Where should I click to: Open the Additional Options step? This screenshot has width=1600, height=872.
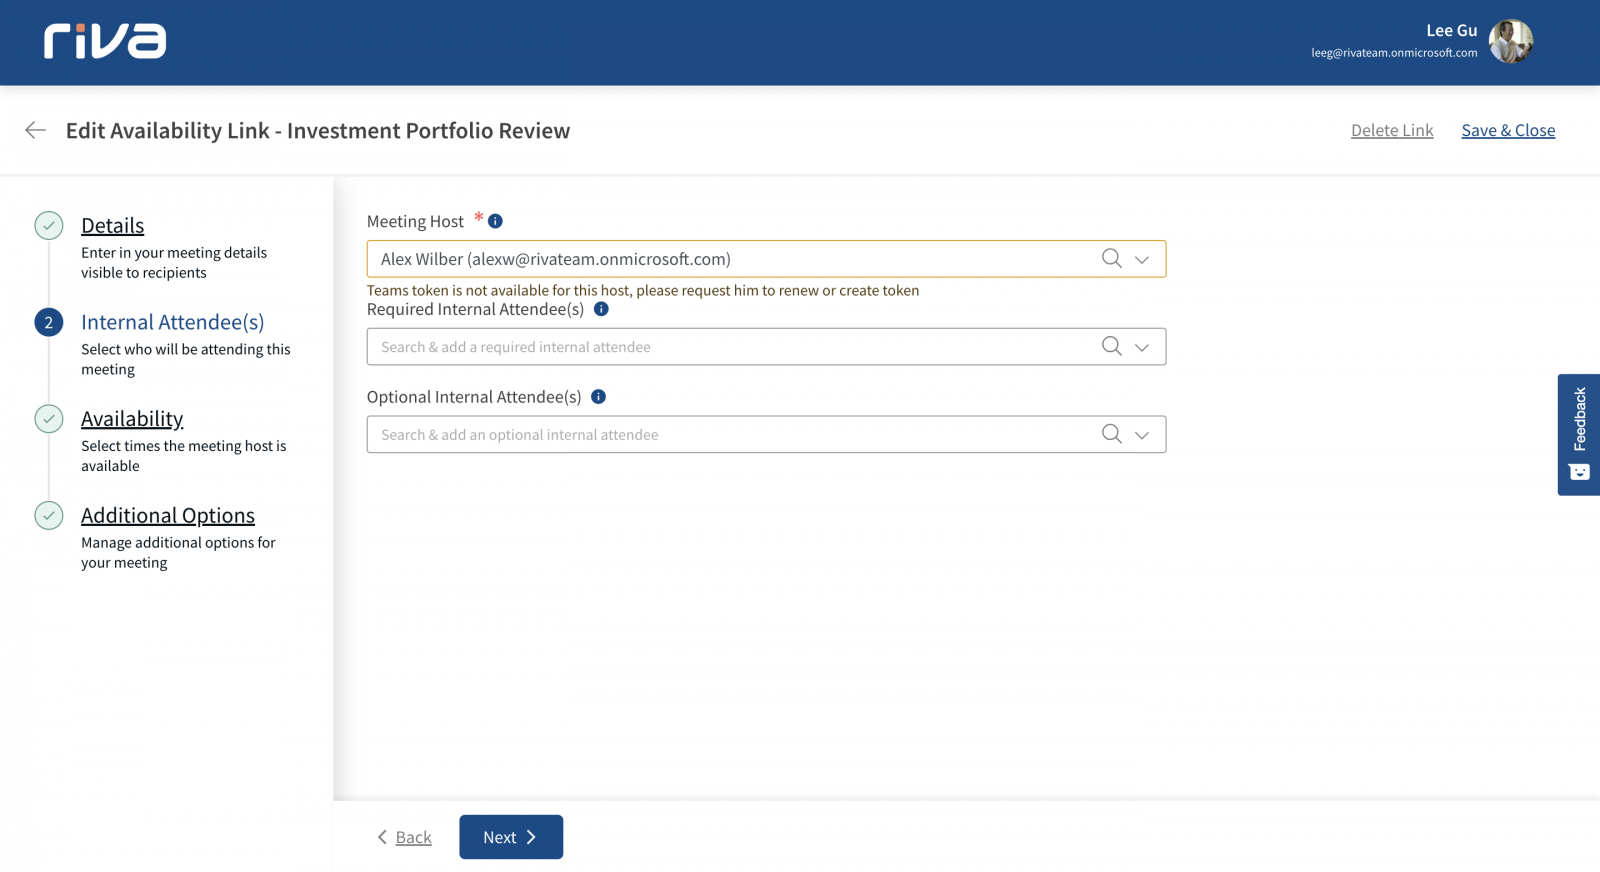pos(168,515)
